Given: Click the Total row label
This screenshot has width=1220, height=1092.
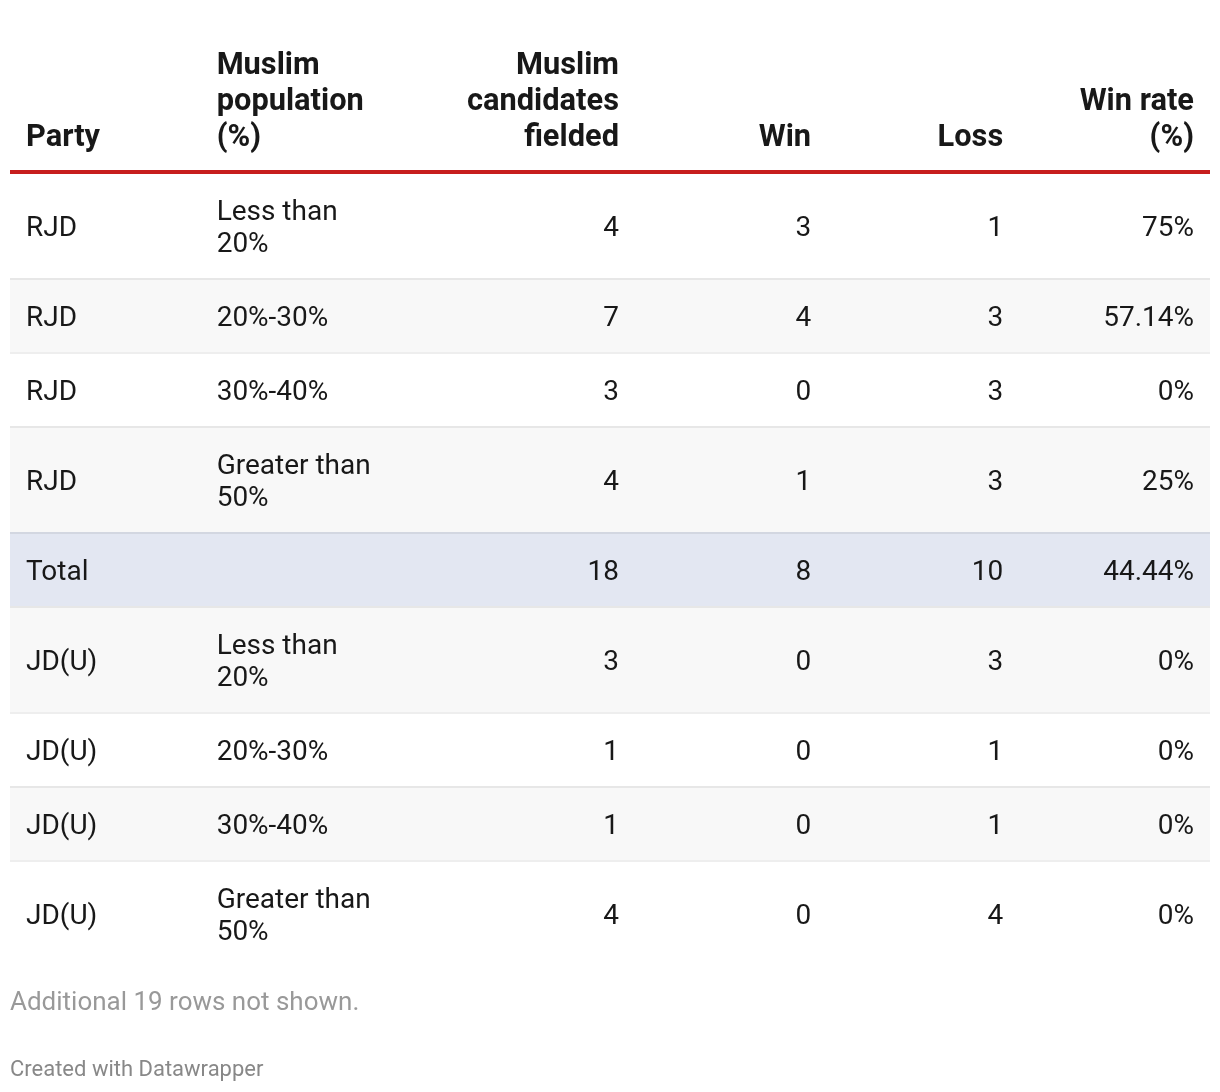Looking at the screenshot, I should click(x=57, y=570).
